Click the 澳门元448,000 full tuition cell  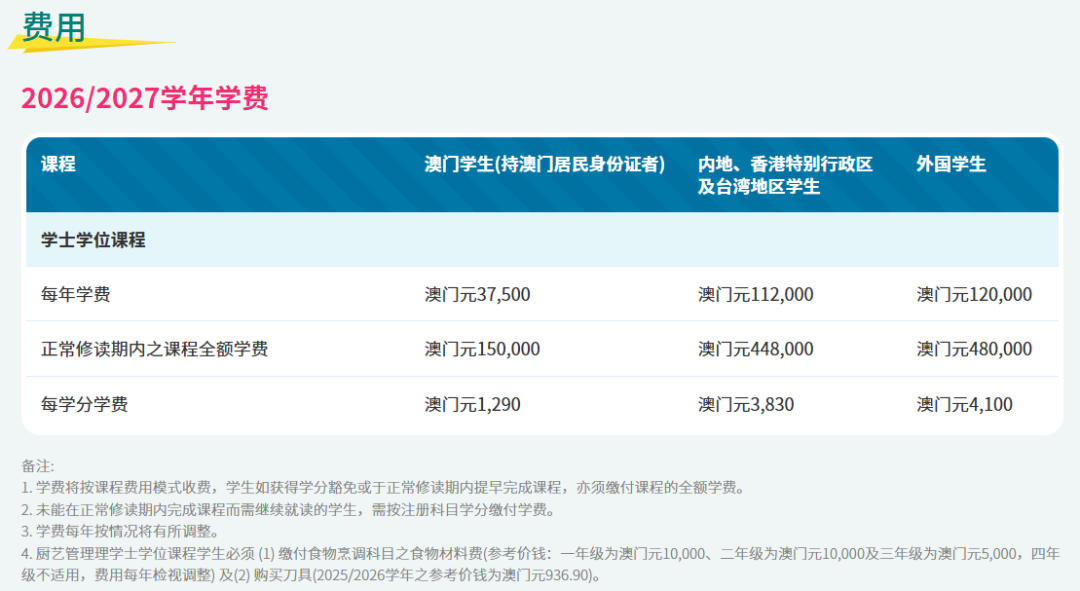click(x=755, y=349)
